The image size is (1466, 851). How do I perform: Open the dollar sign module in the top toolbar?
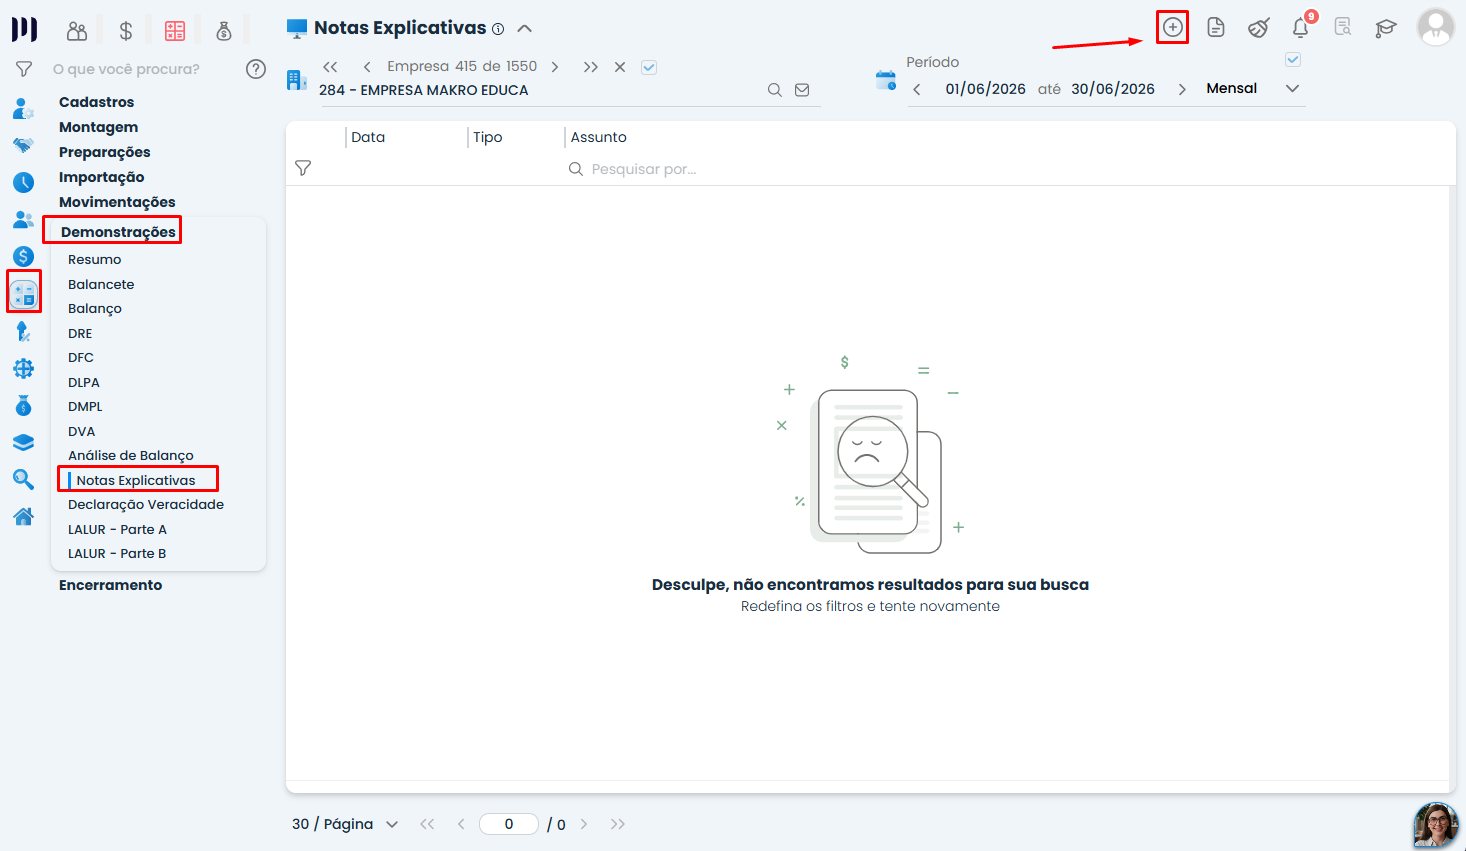click(126, 31)
